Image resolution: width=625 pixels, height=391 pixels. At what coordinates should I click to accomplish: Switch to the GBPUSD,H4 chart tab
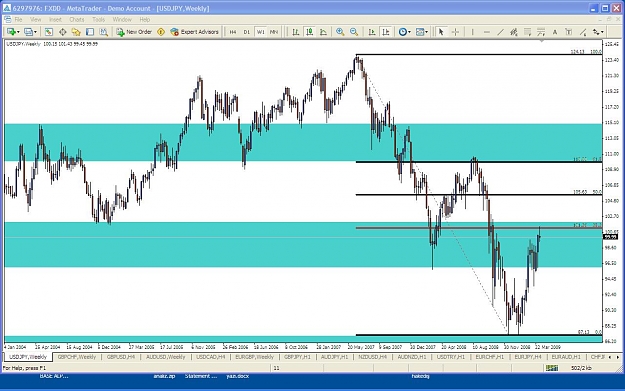pyautogui.click(x=120, y=357)
